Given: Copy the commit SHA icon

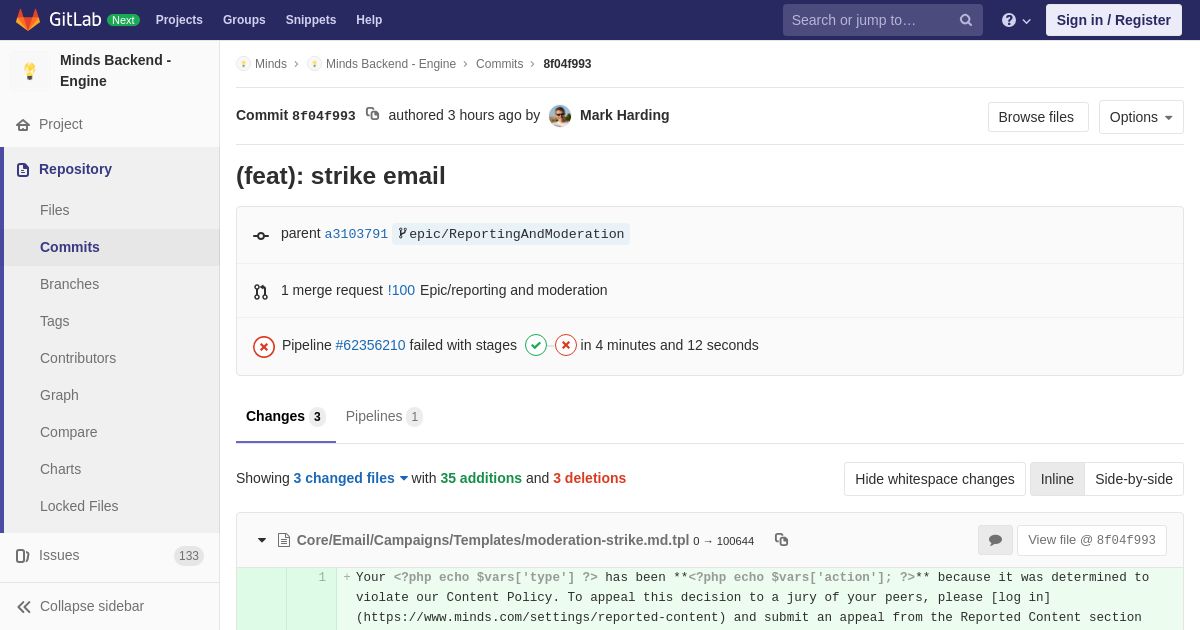Looking at the screenshot, I should (372, 114).
